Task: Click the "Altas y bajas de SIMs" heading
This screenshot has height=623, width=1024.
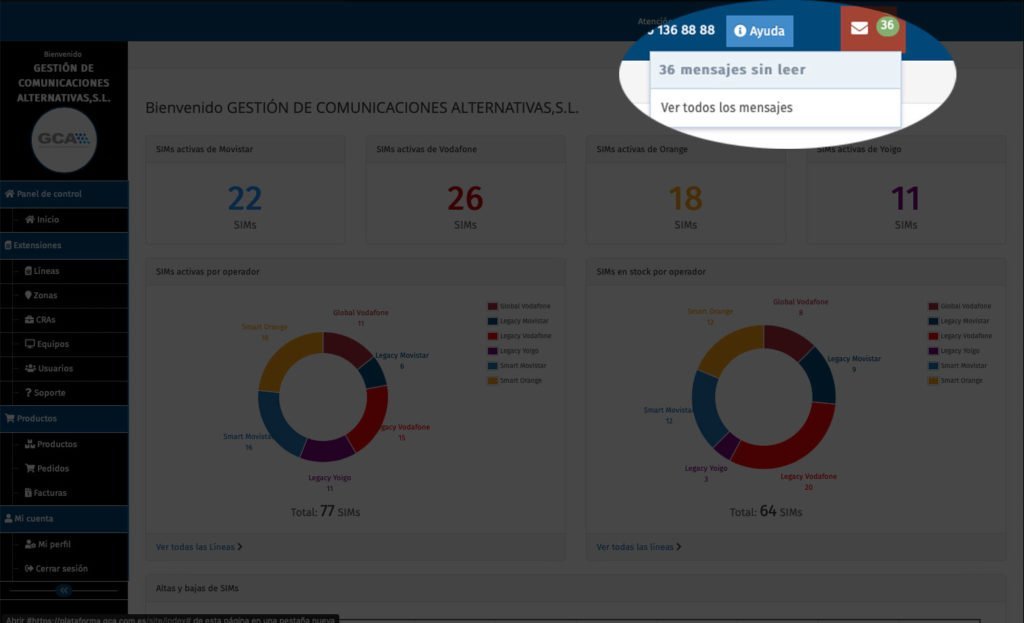Action: coord(197,588)
